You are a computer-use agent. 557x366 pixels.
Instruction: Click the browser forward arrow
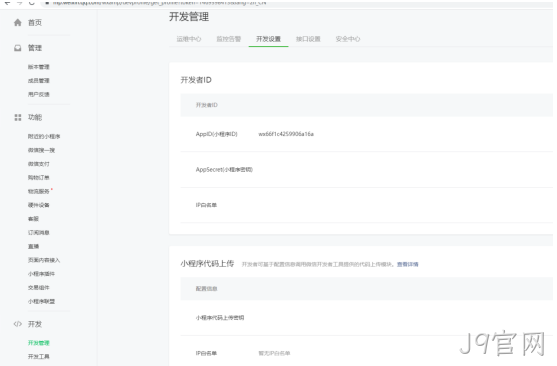(x=20, y=2)
